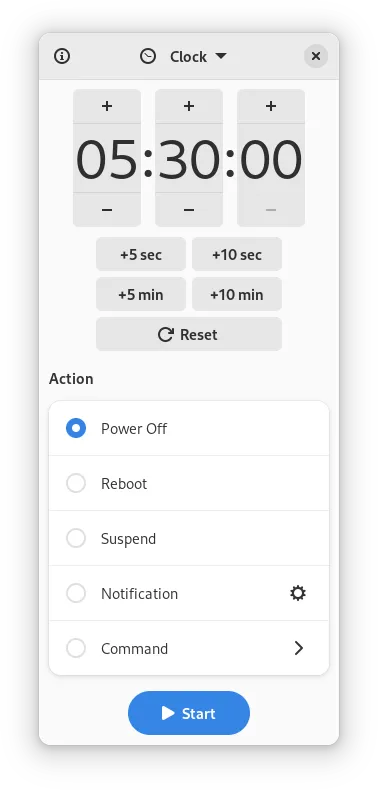Start the shutdown timer
Screen dimensions: 378x790
point(189,713)
